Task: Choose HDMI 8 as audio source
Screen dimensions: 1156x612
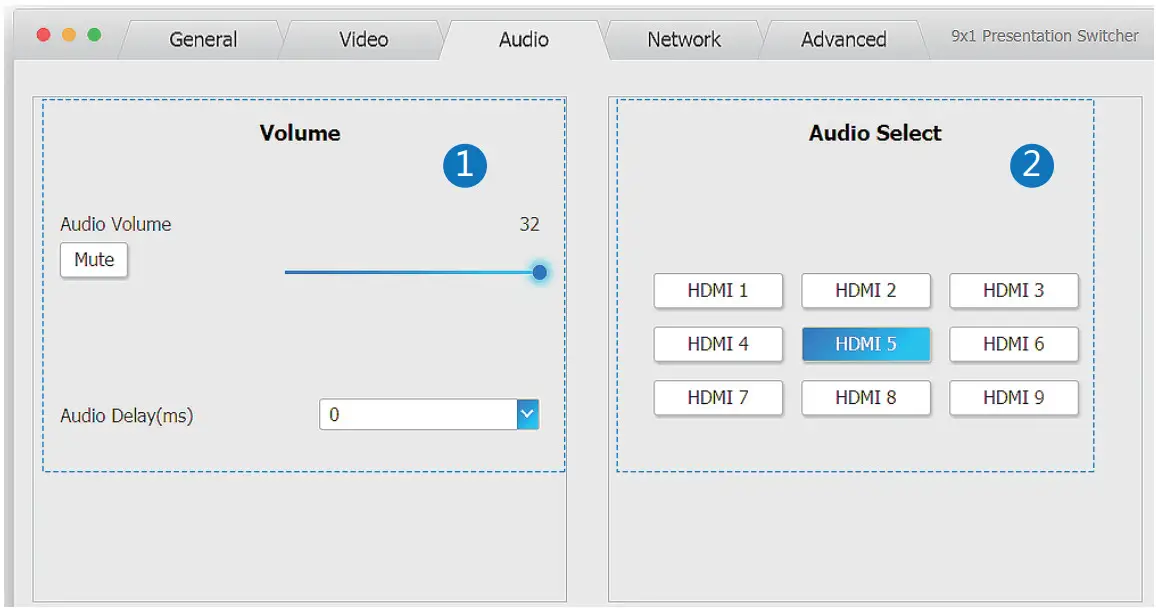Action: (866, 397)
